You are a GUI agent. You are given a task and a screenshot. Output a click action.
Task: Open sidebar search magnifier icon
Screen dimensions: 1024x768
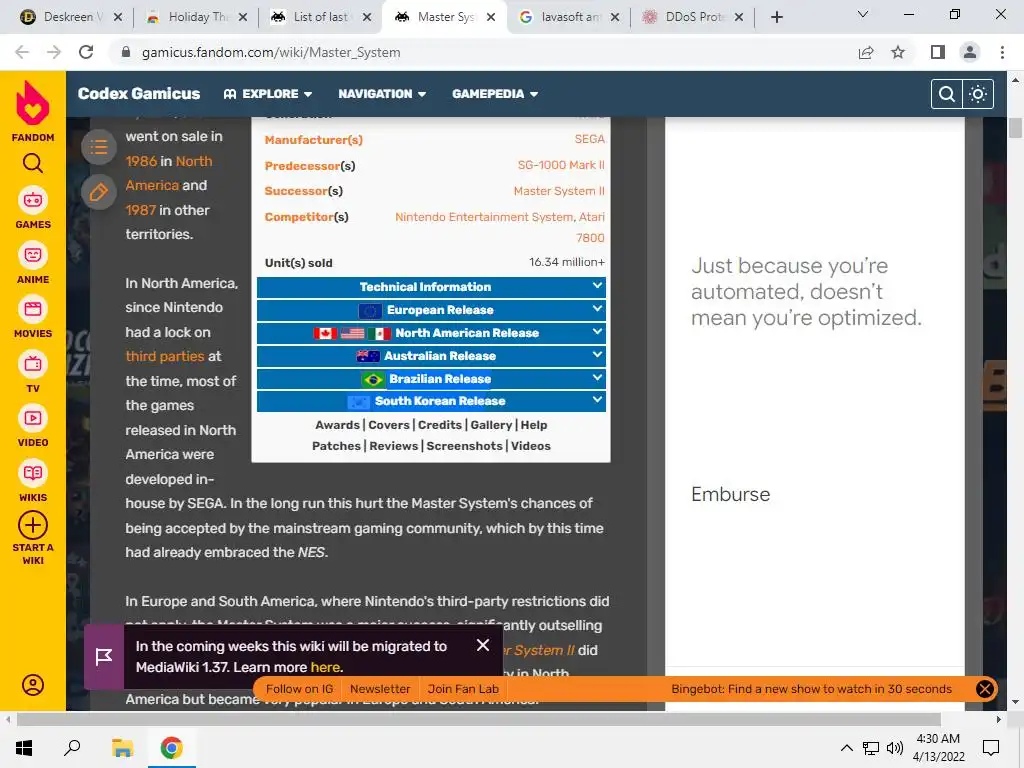pyautogui.click(x=33, y=163)
